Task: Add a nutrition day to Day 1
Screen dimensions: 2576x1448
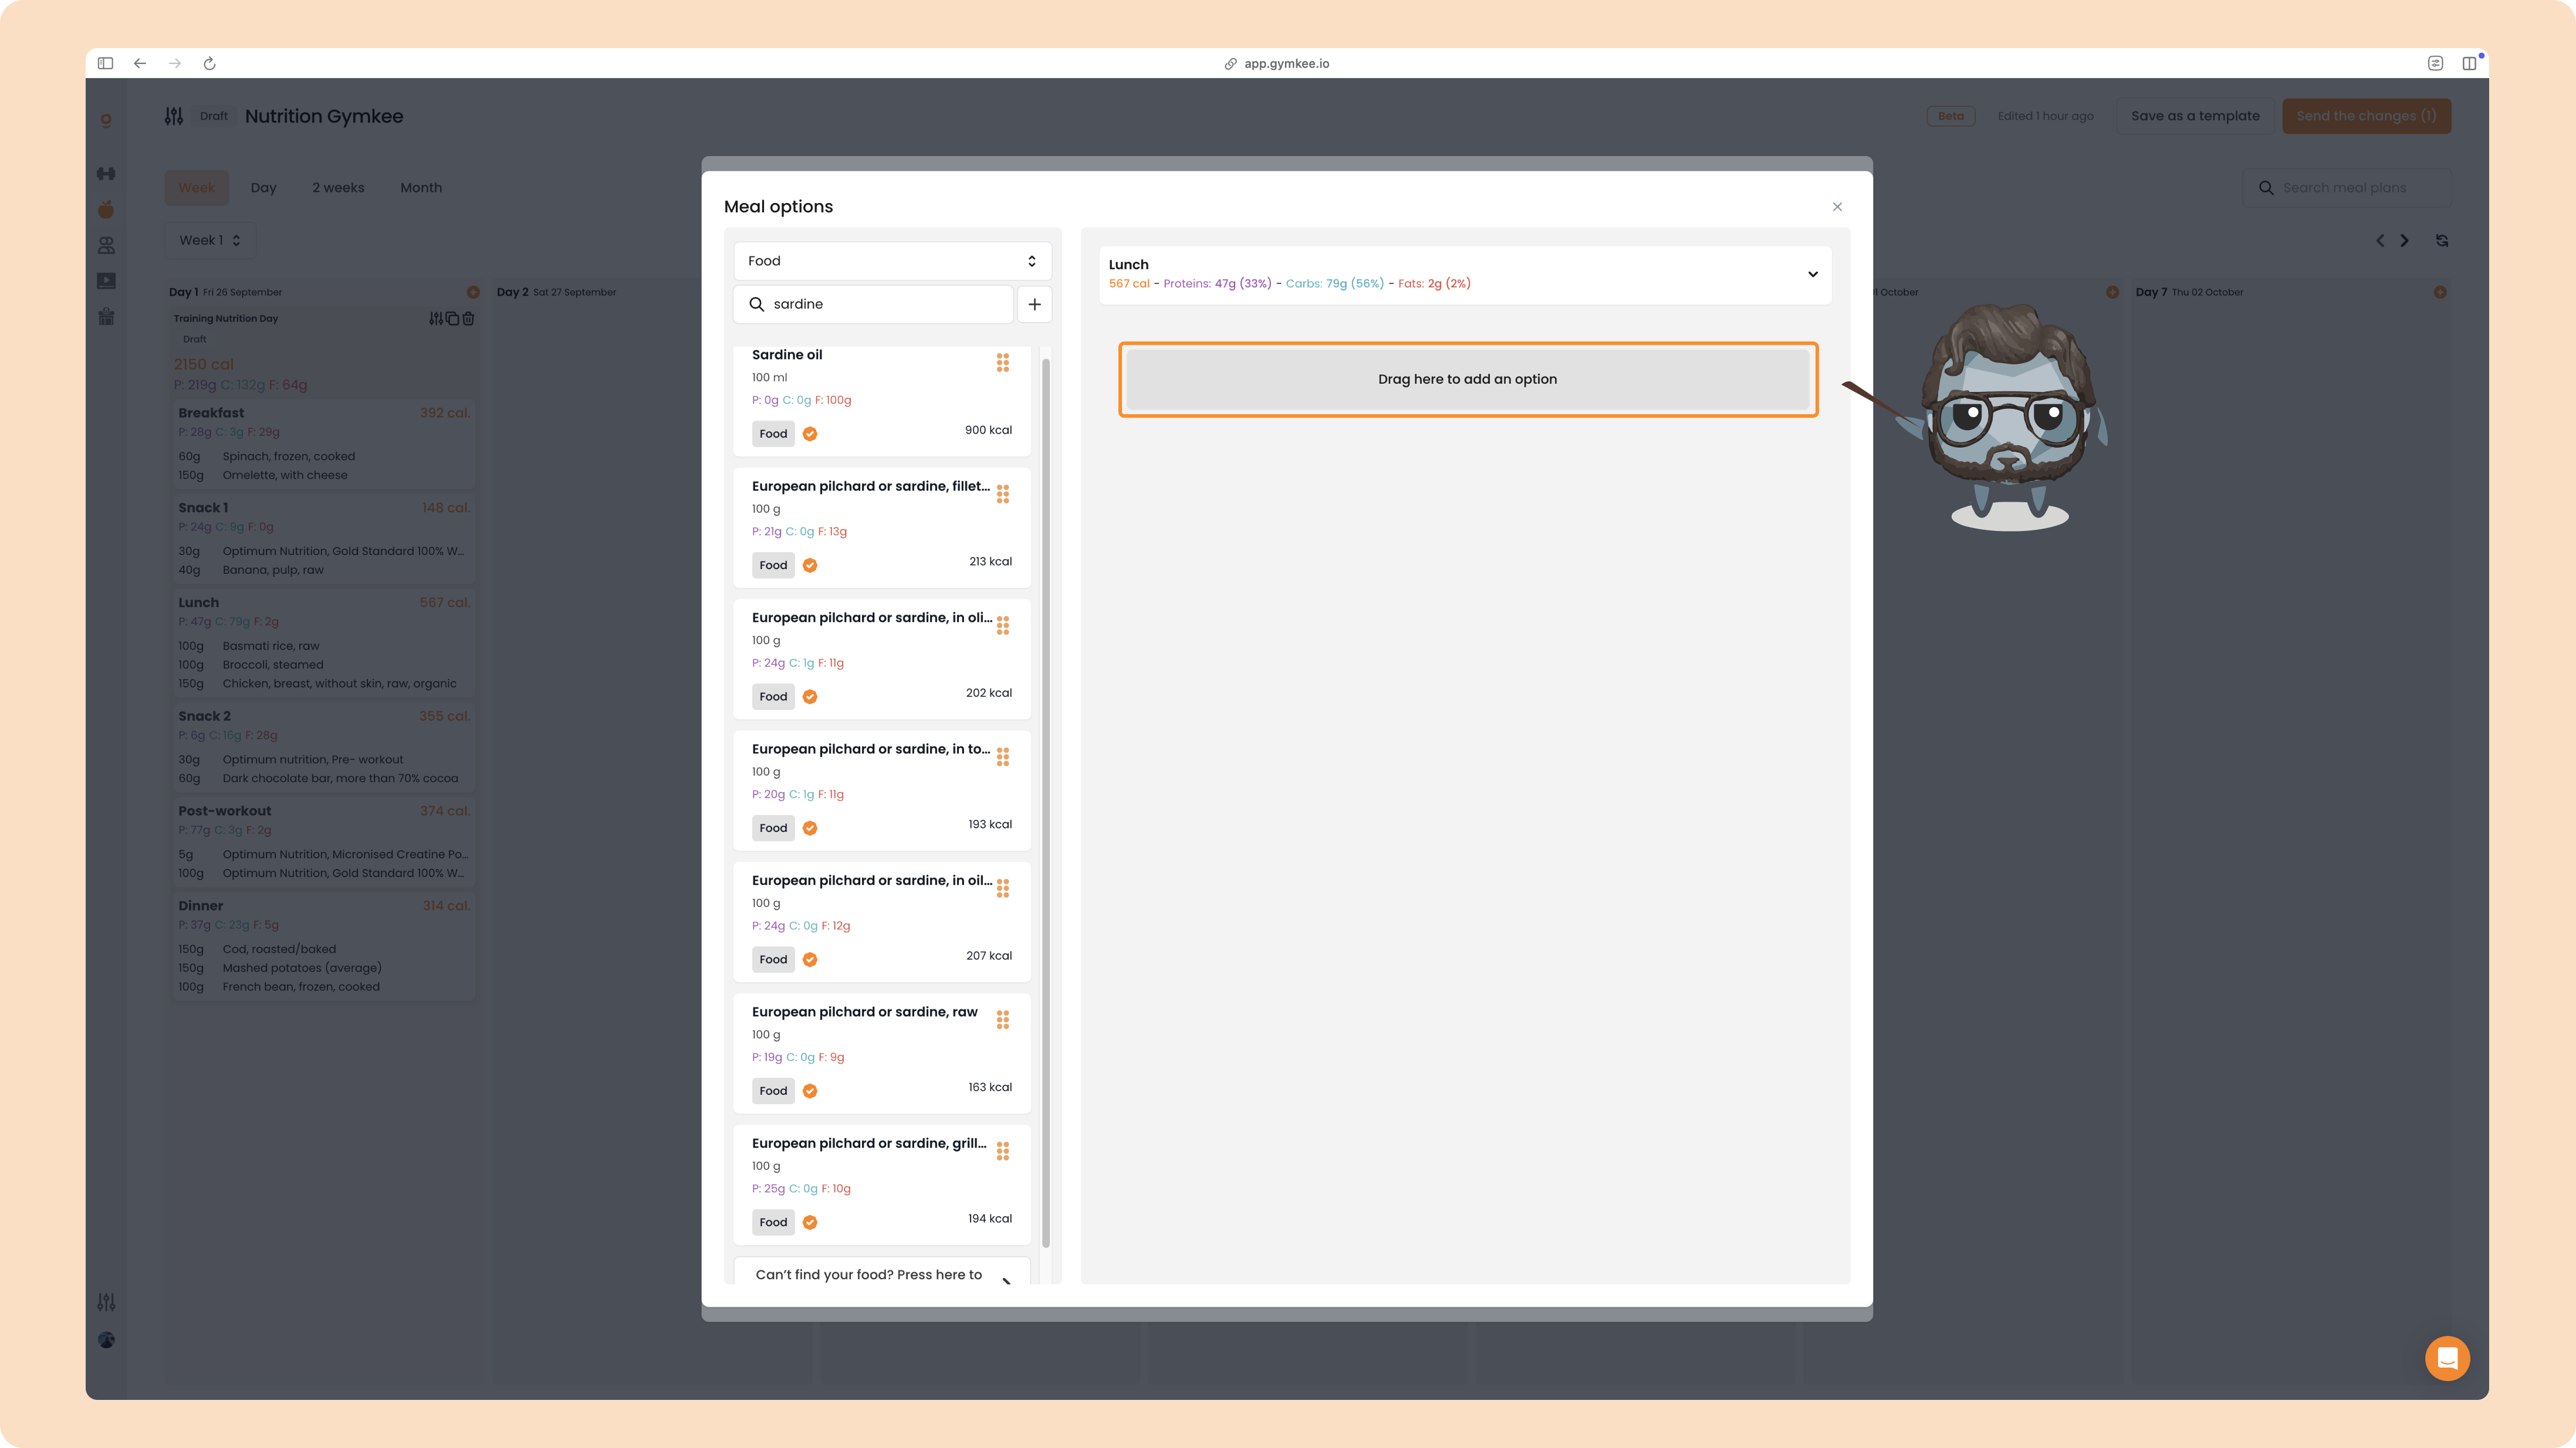Action: click(473, 292)
